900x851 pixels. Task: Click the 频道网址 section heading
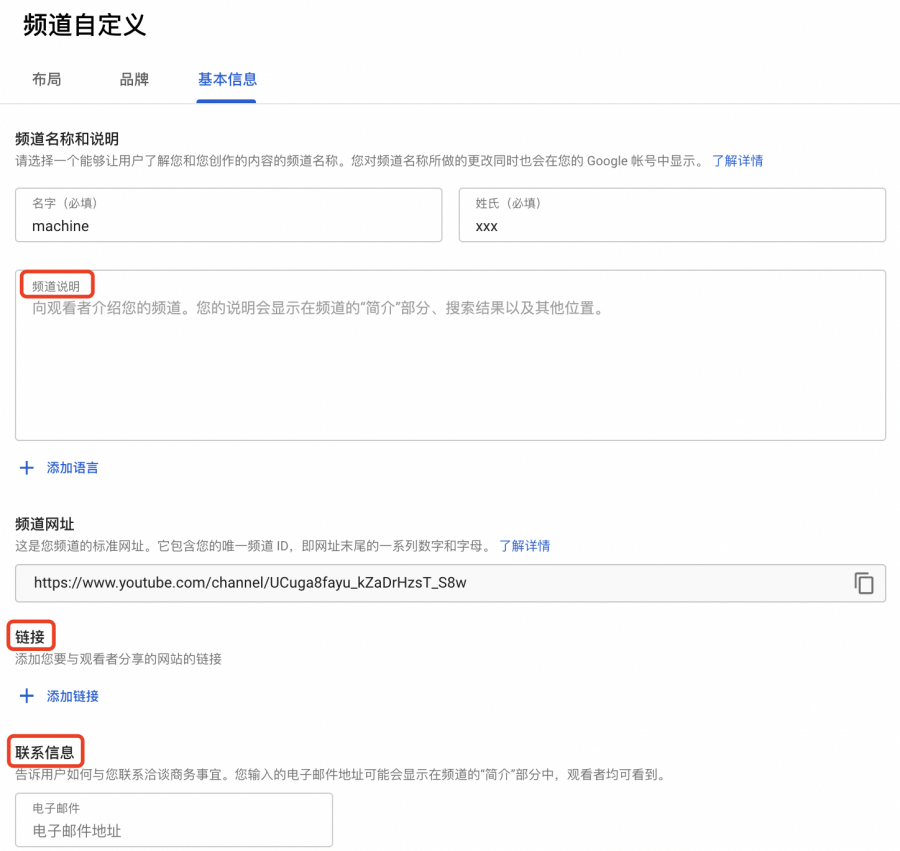(44, 523)
